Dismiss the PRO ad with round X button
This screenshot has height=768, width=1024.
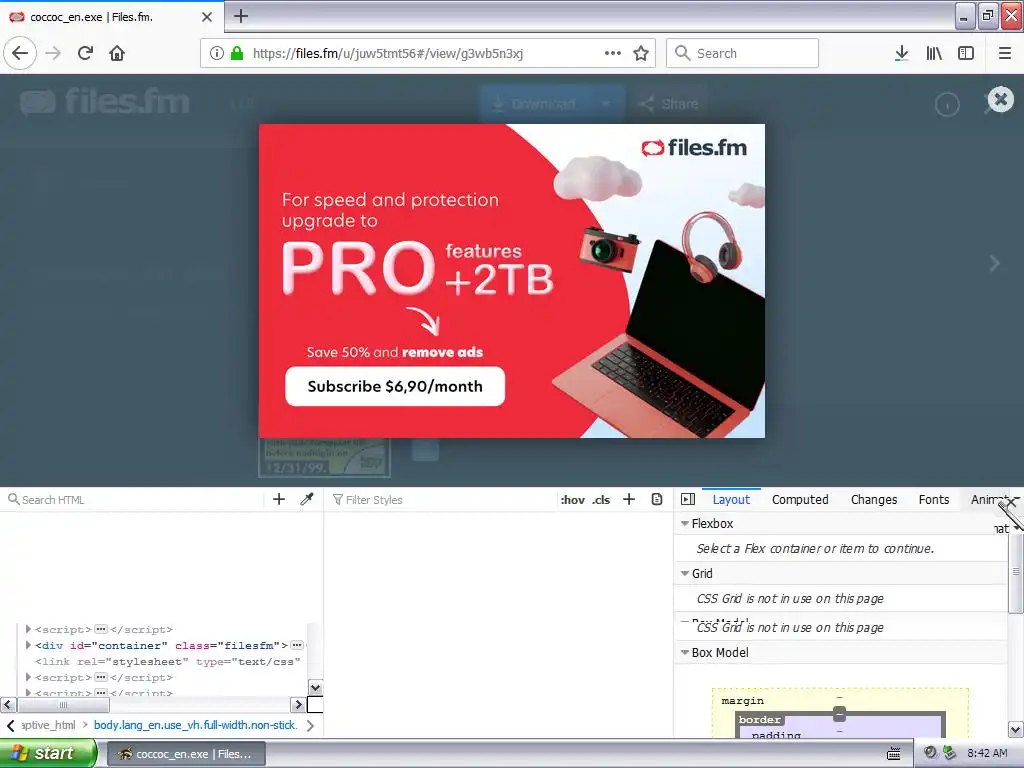1000,100
